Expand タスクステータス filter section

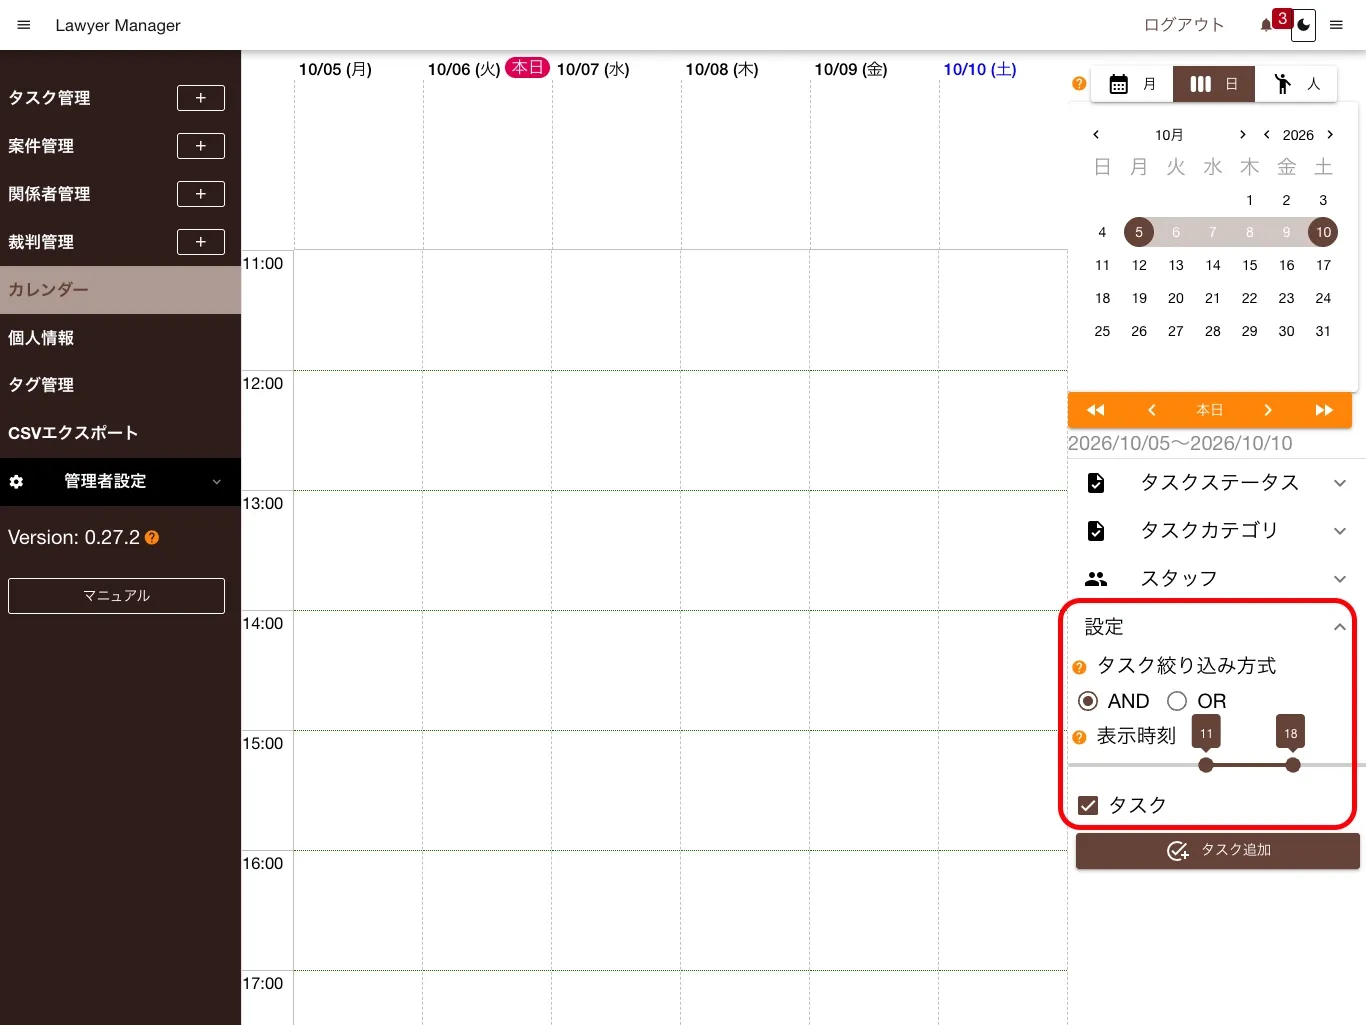[1215, 483]
